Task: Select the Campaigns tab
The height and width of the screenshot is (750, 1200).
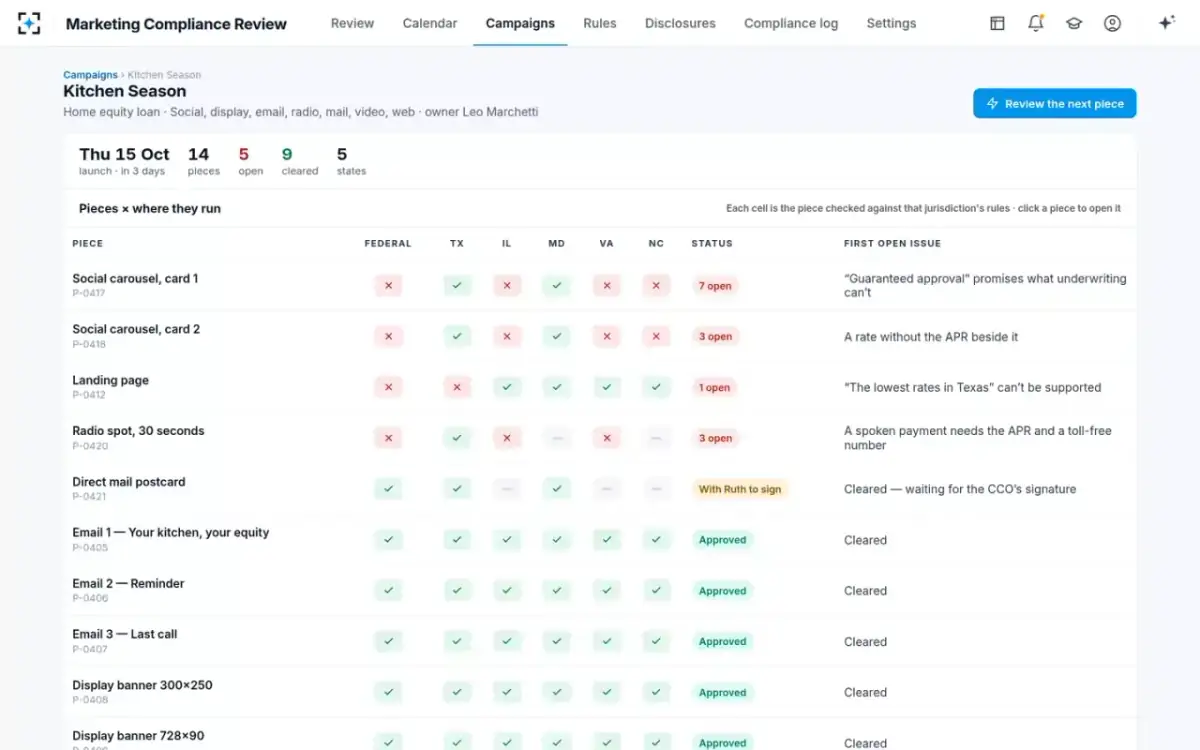Action: point(520,23)
